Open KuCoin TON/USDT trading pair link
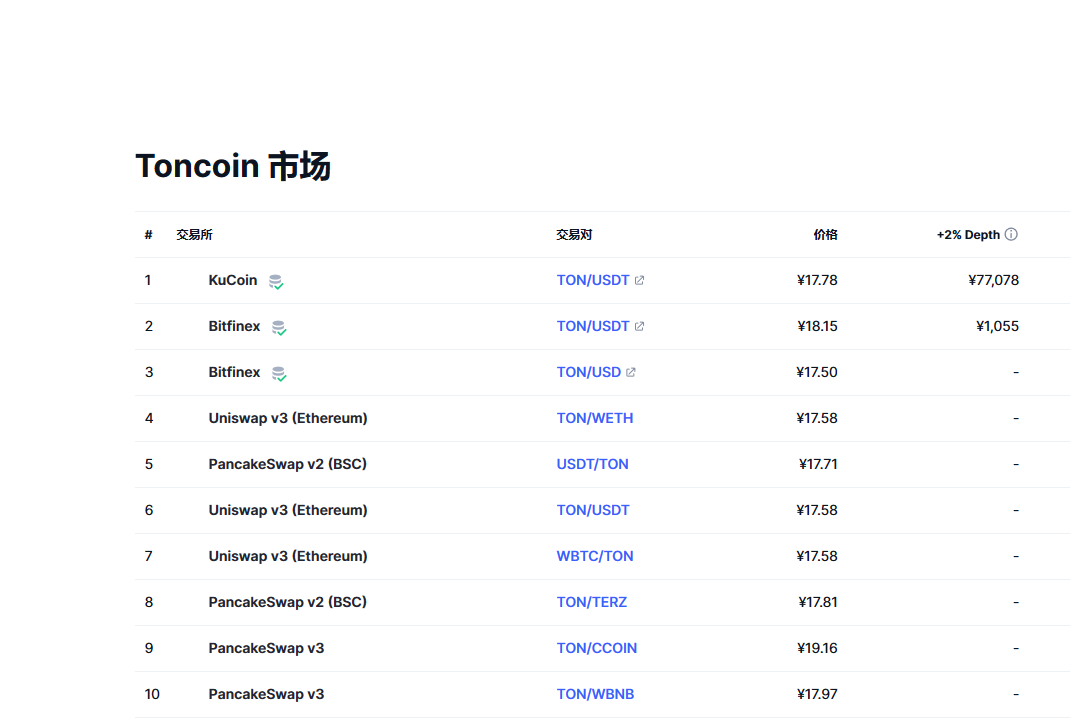Viewport: 1070px width, 720px height. [x=592, y=280]
